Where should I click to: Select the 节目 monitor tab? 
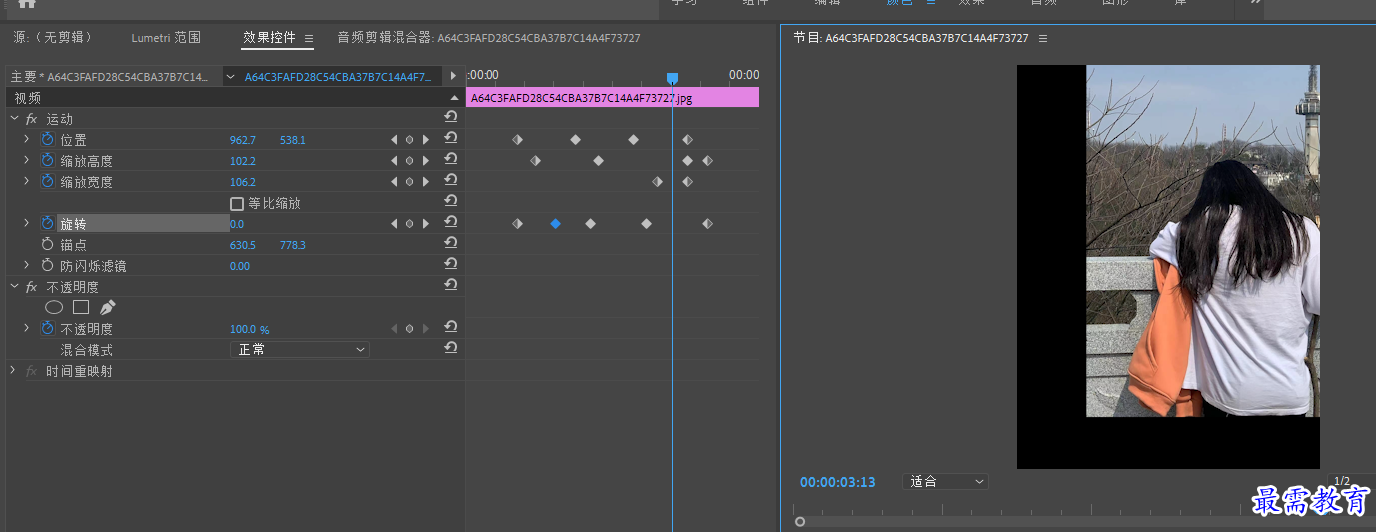(911, 38)
